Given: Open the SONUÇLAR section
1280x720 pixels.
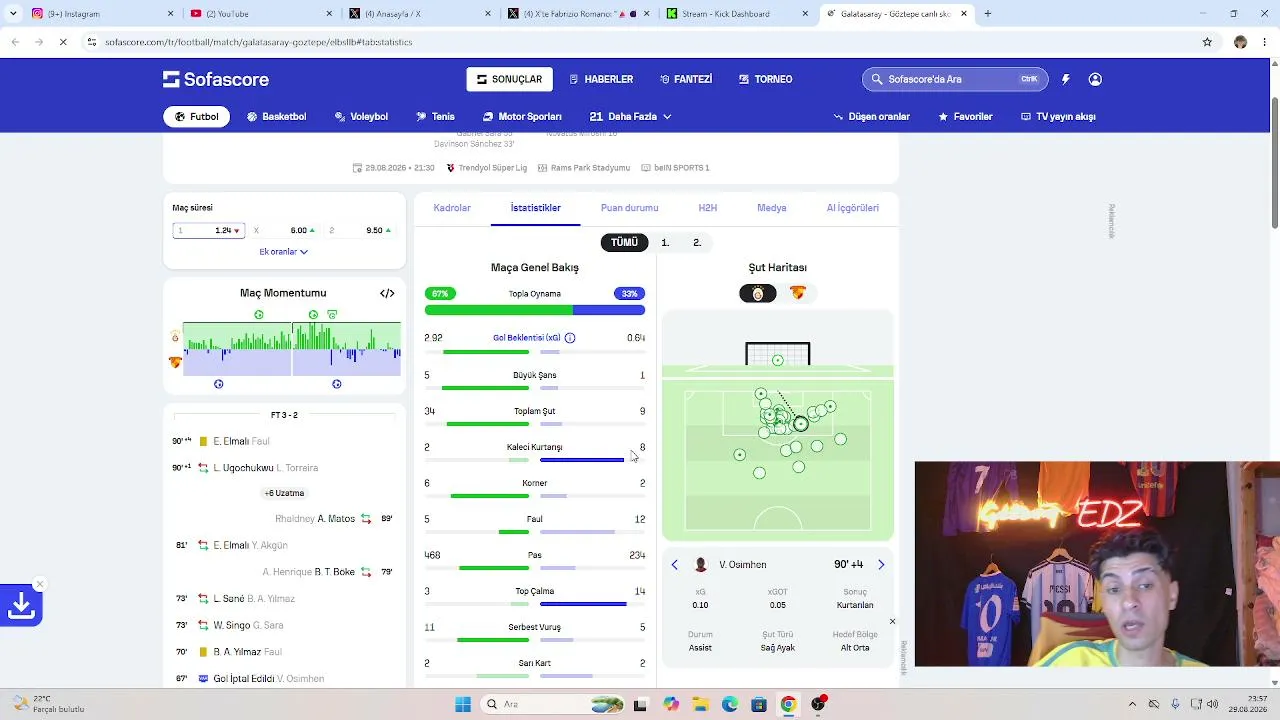Looking at the screenshot, I should click(510, 79).
